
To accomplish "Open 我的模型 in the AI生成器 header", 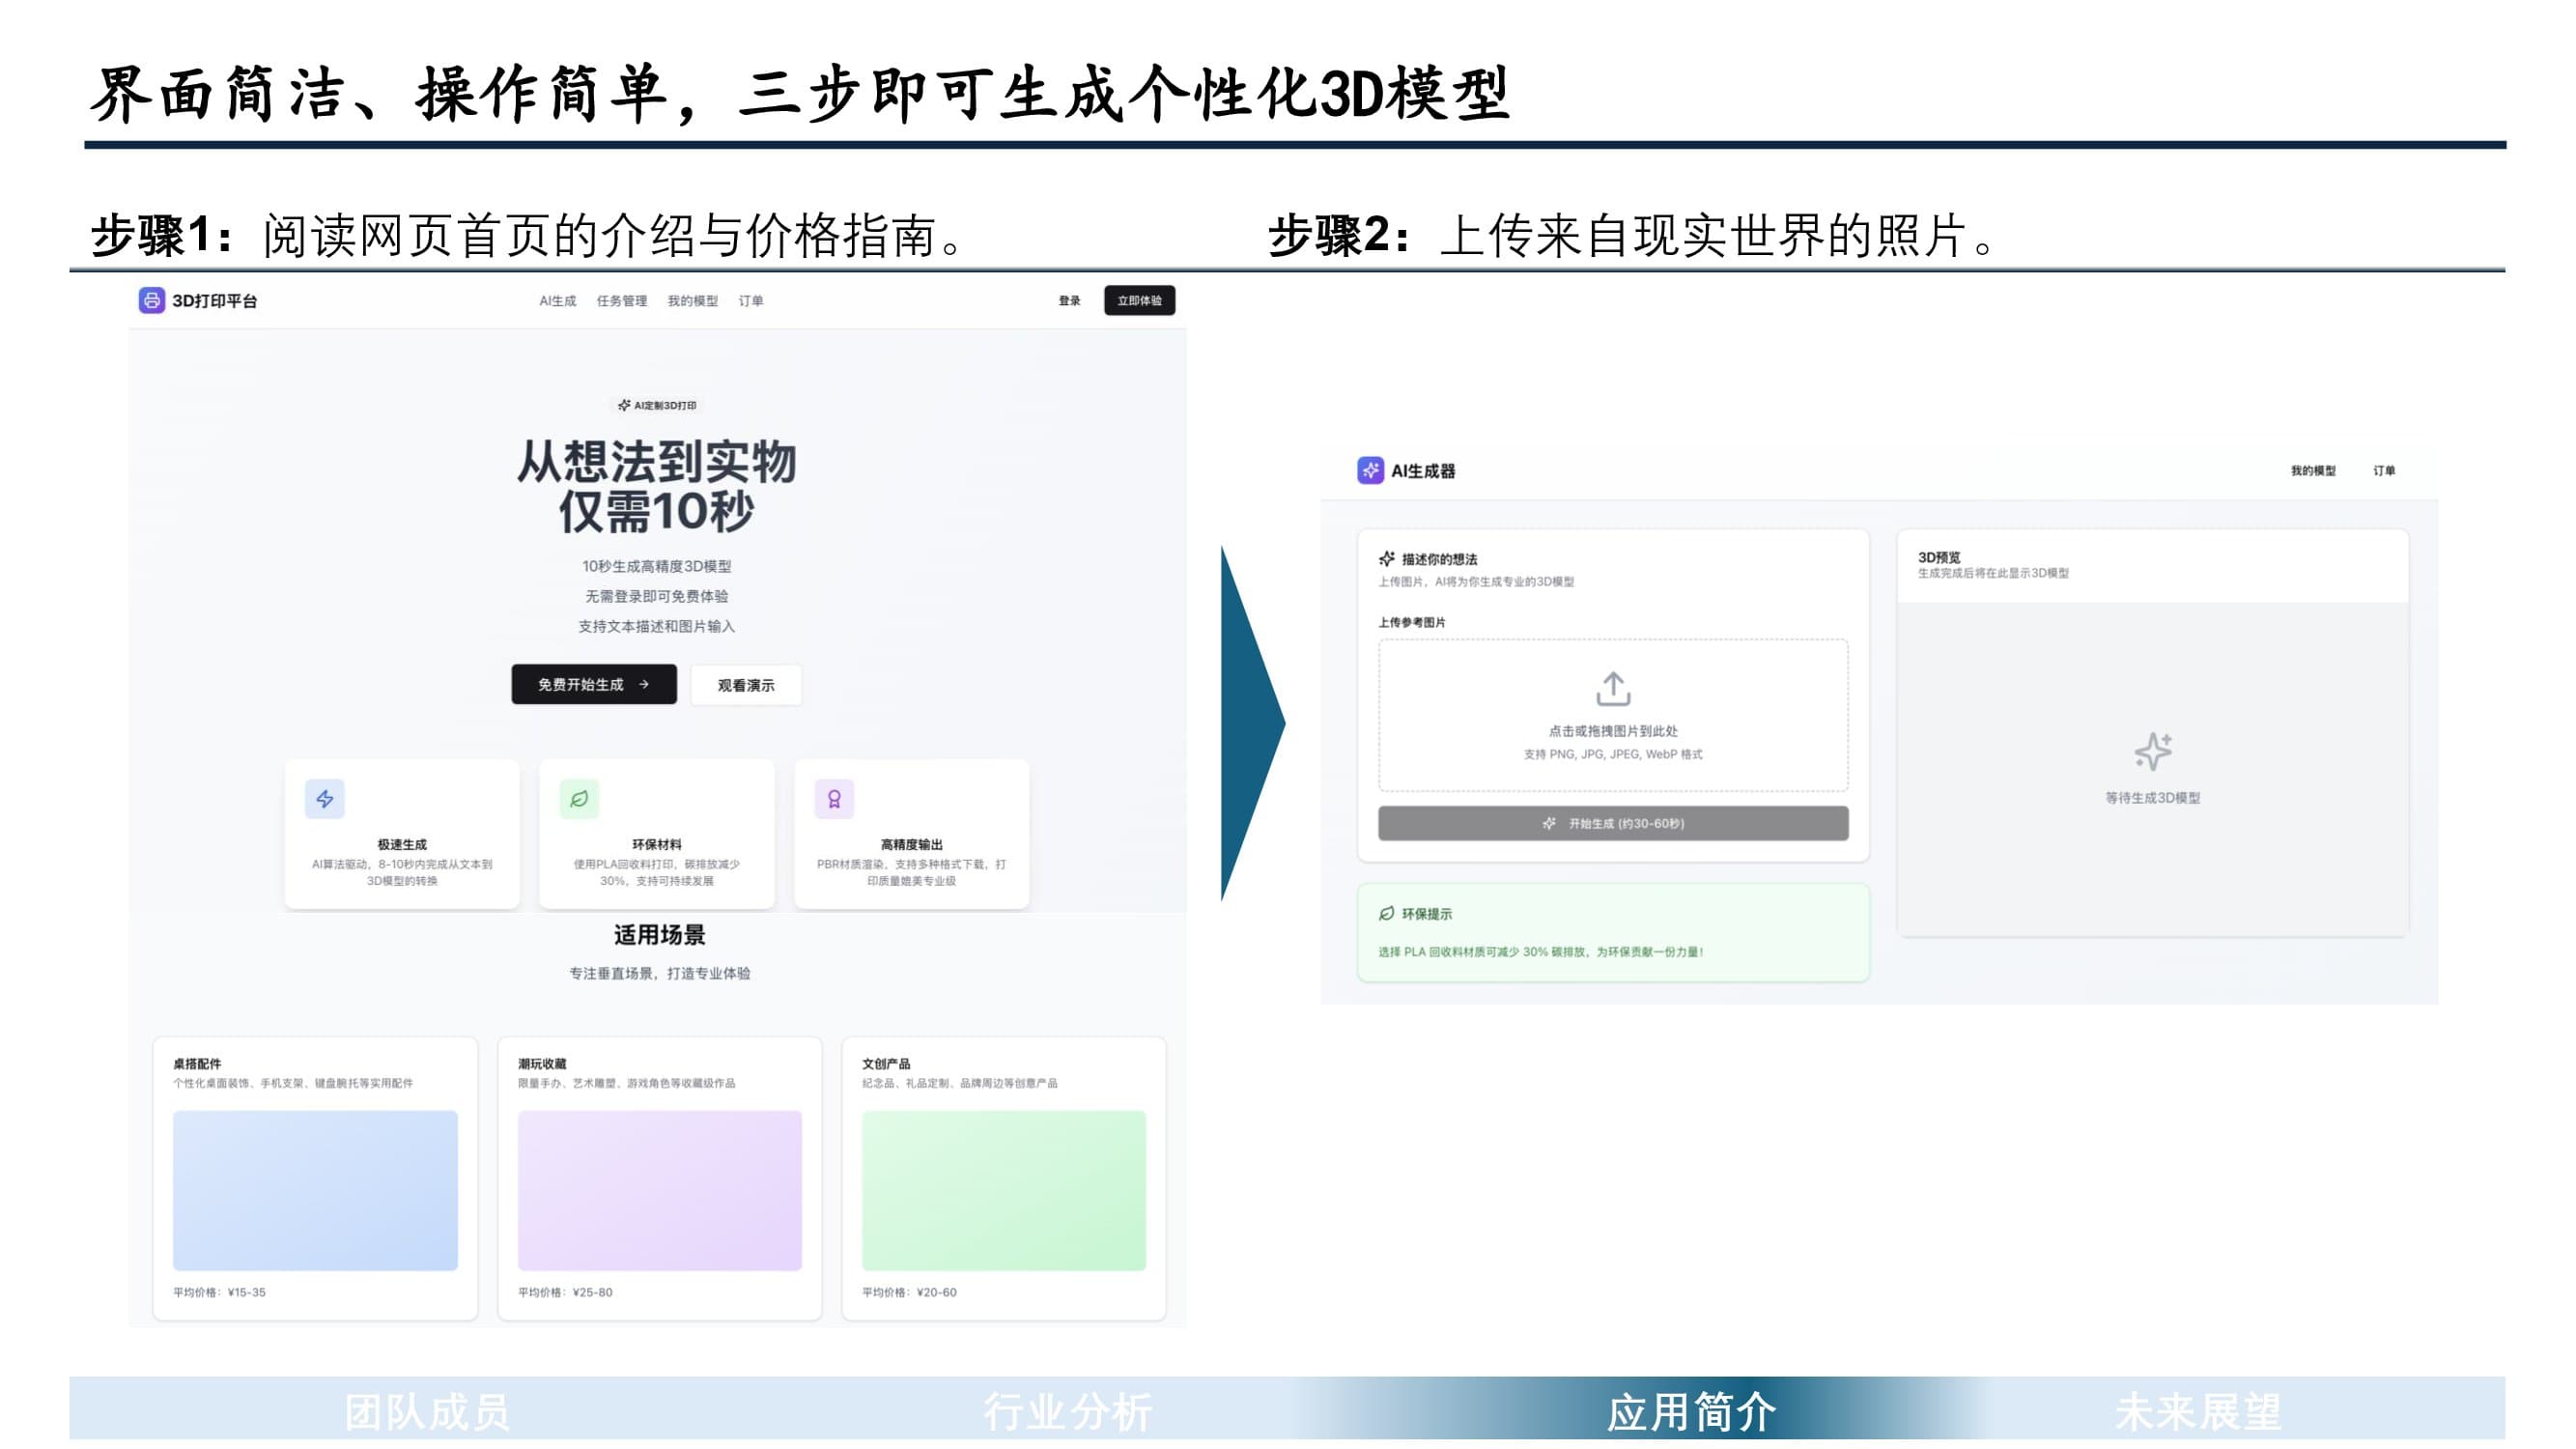I will coord(2313,470).
